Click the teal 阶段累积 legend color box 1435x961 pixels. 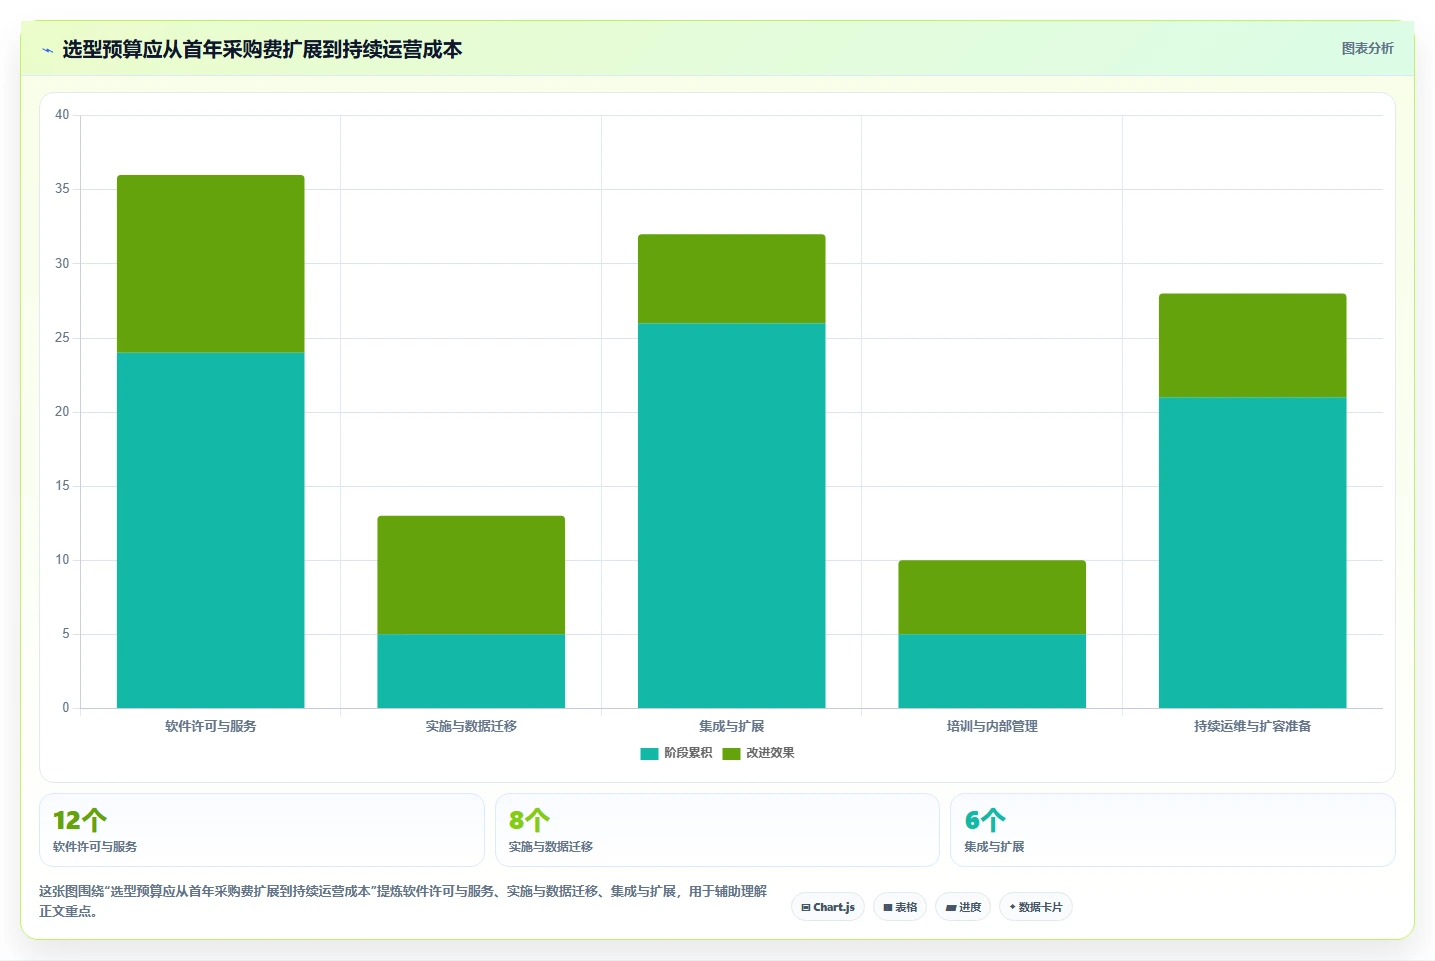click(649, 754)
